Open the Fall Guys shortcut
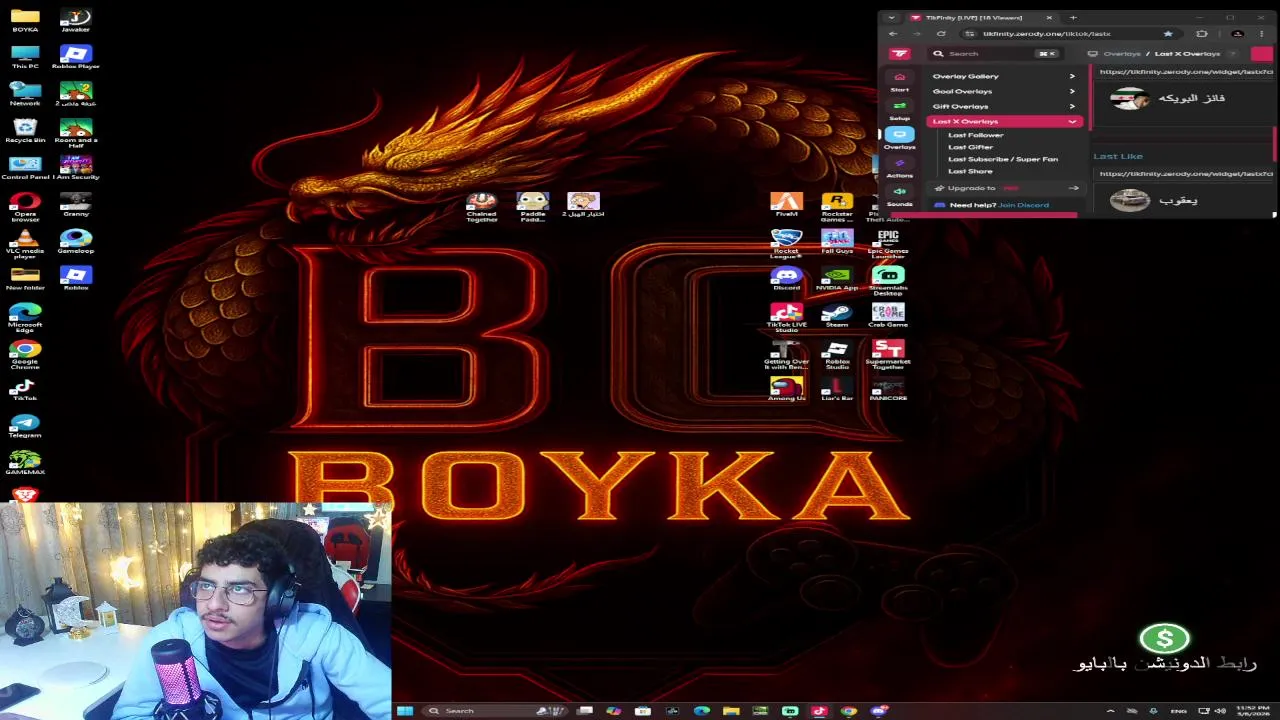 837,242
